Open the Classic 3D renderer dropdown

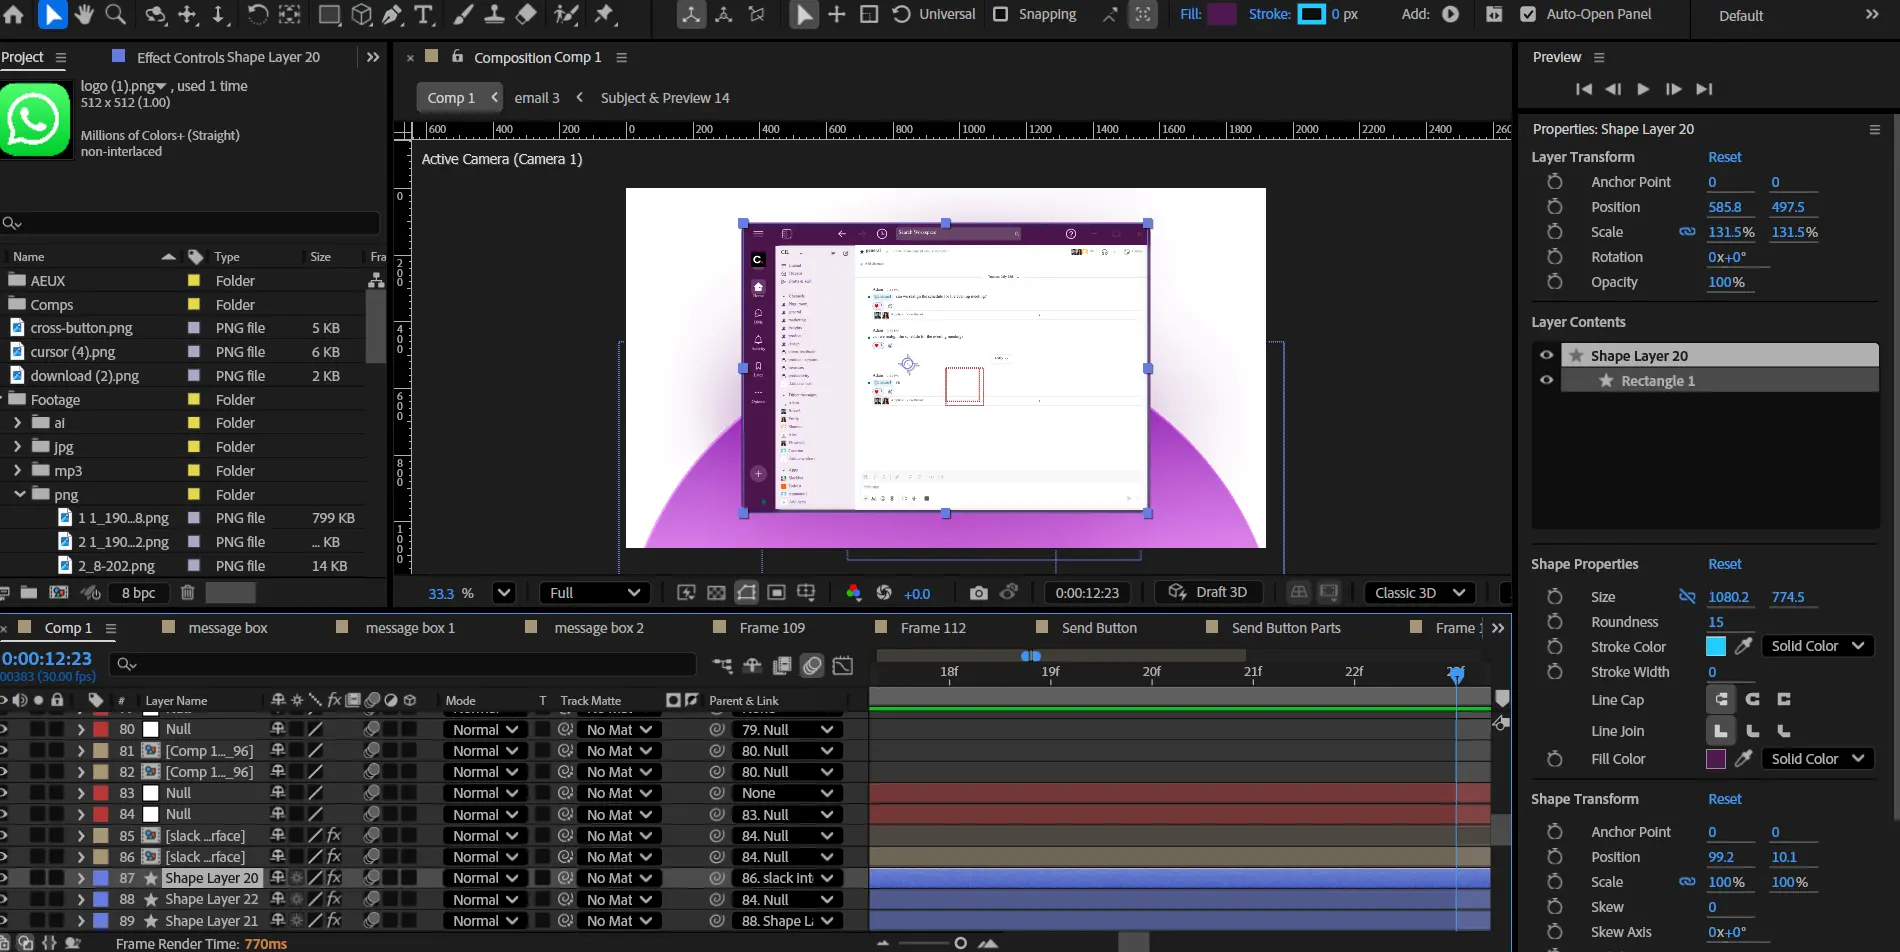1419,593
